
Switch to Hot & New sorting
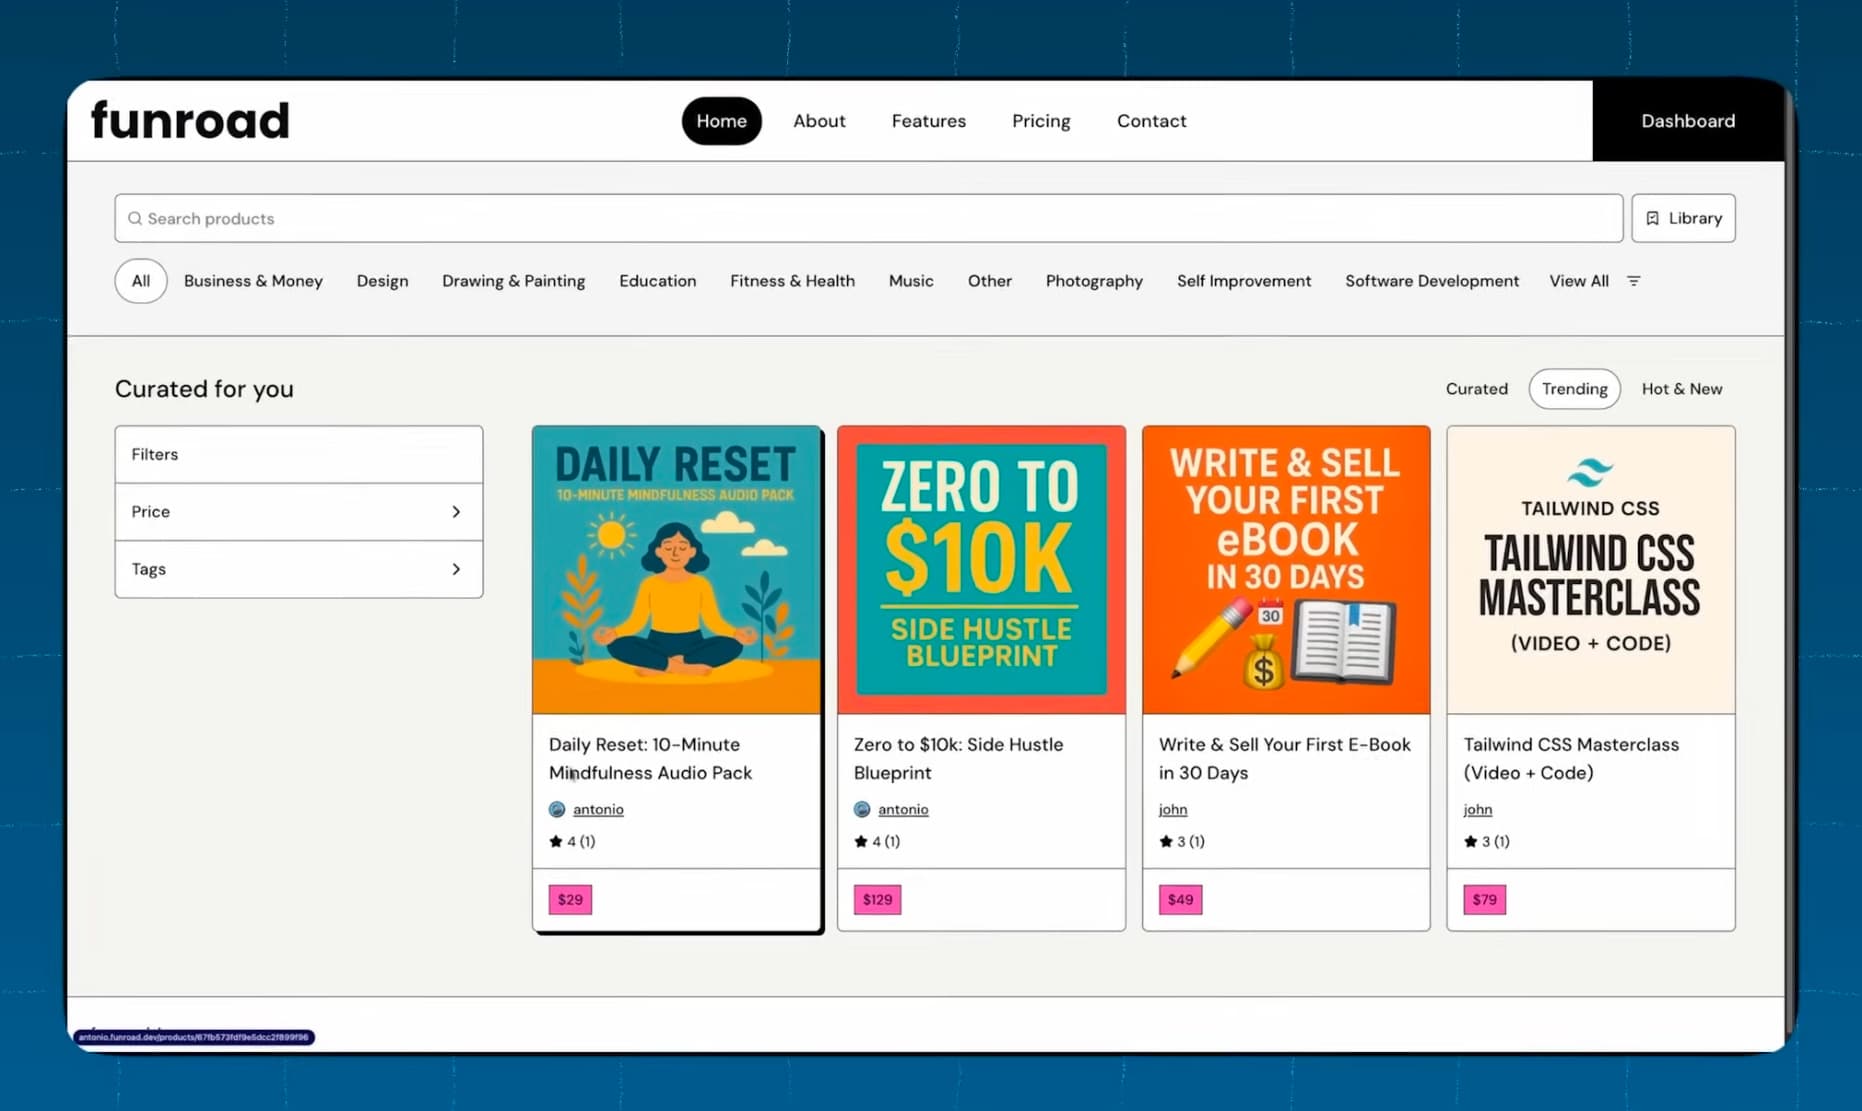click(1681, 389)
